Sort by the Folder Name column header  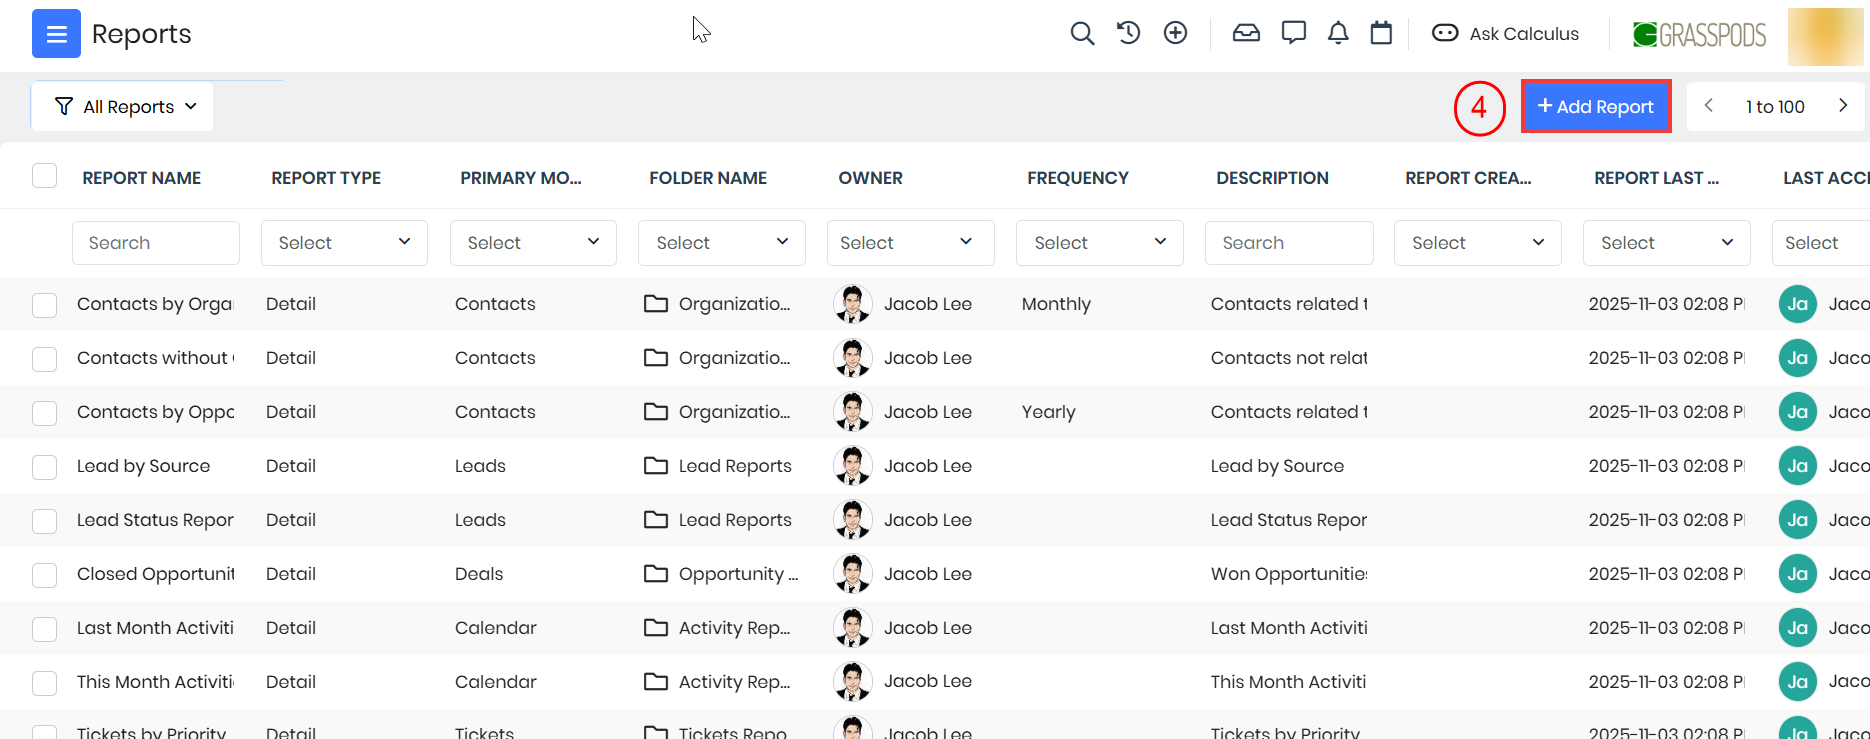pyautogui.click(x=708, y=178)
